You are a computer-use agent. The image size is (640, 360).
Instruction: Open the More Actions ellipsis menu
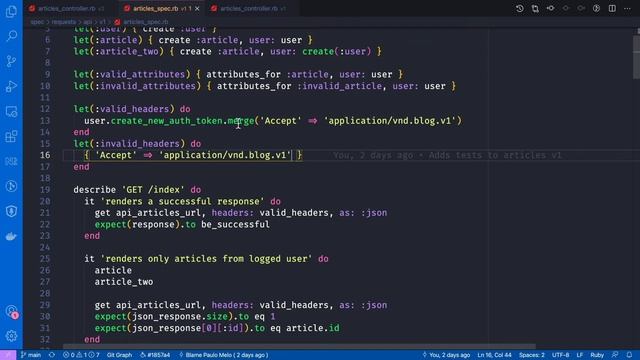click(x=627, y=8)
